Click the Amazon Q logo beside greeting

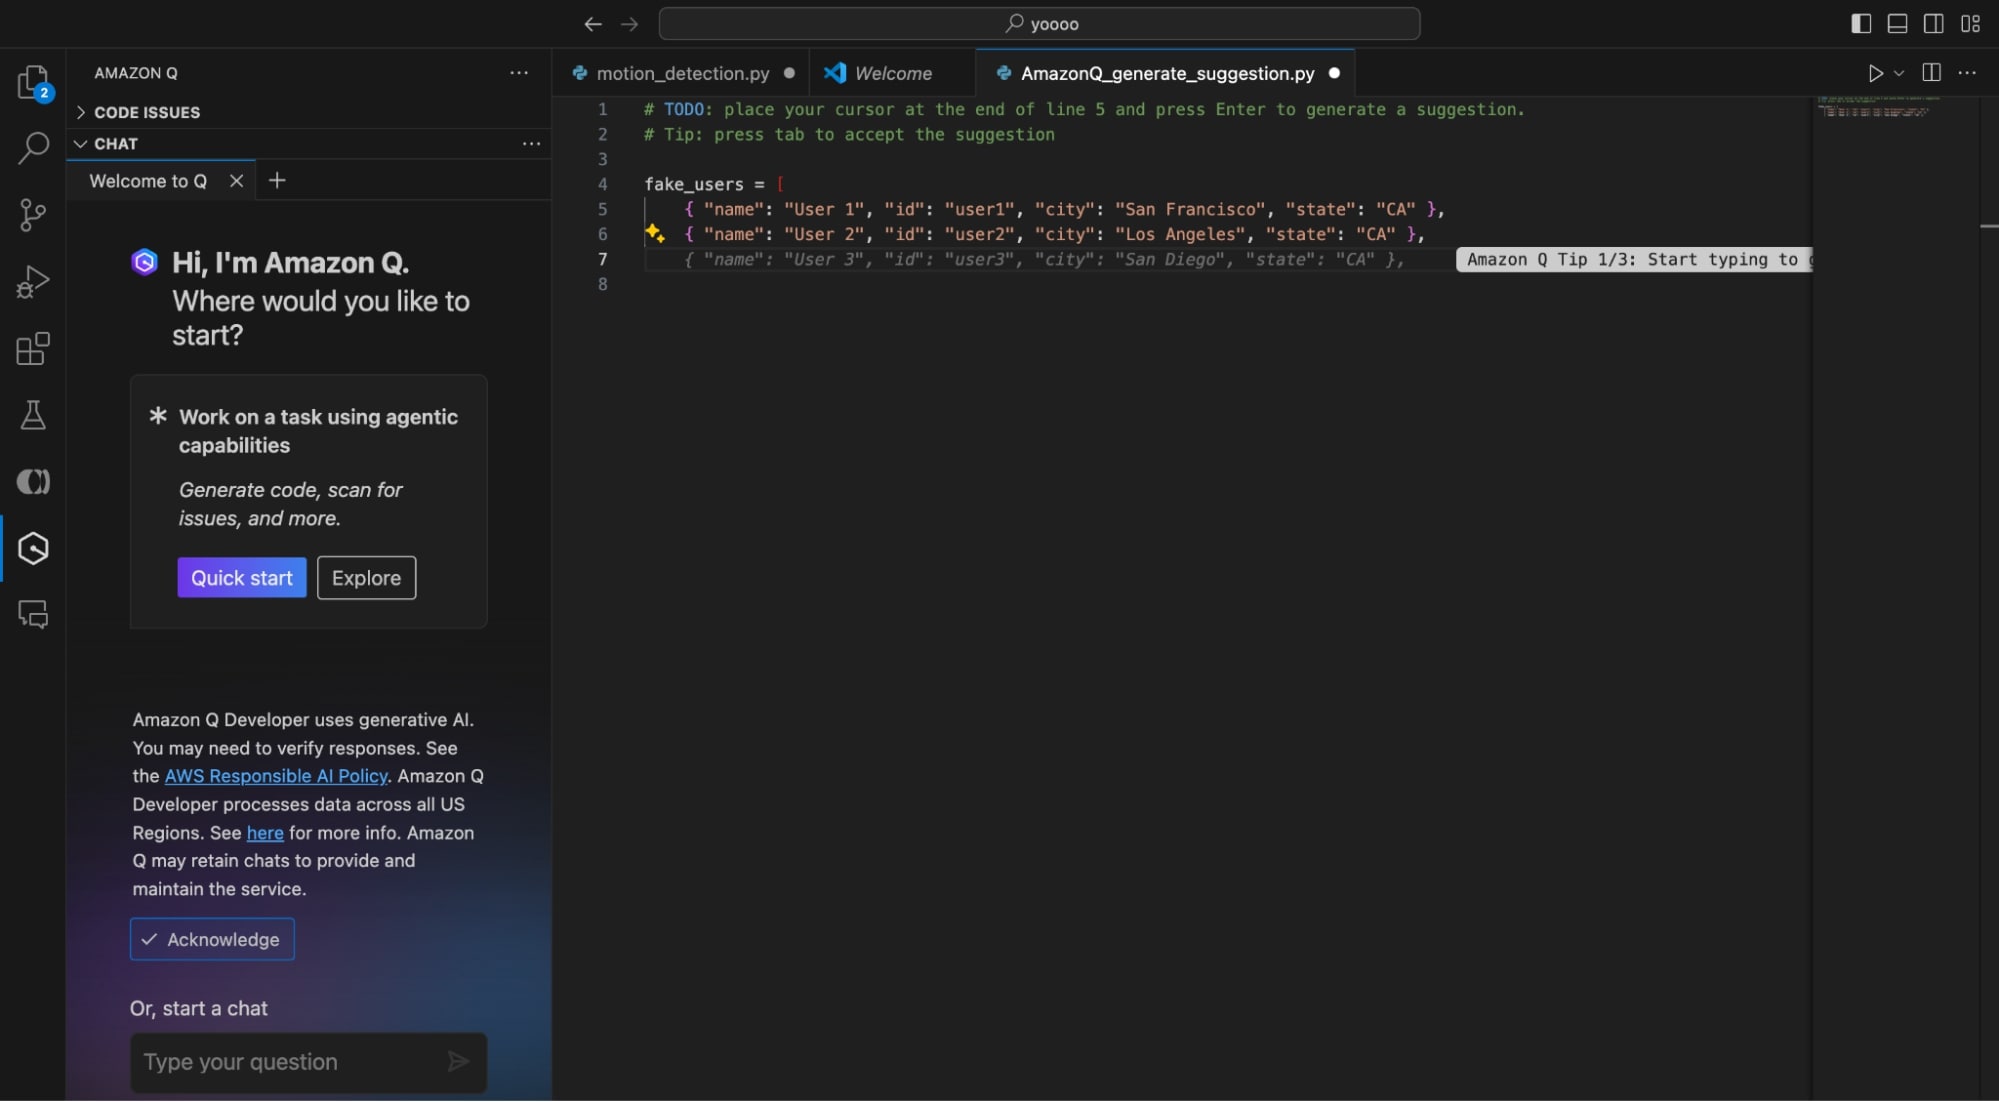tap(145, 262)
